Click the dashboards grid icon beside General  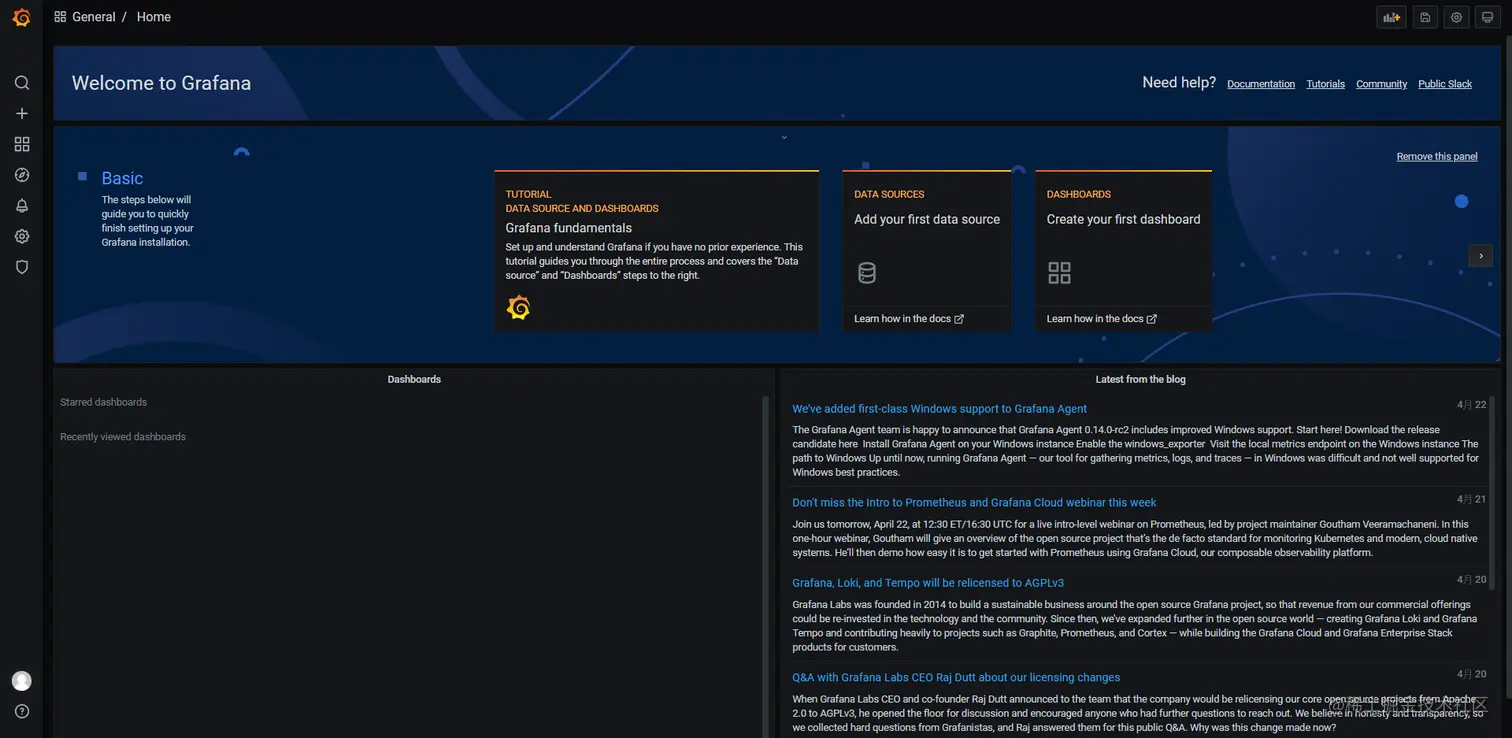(60, 17)
